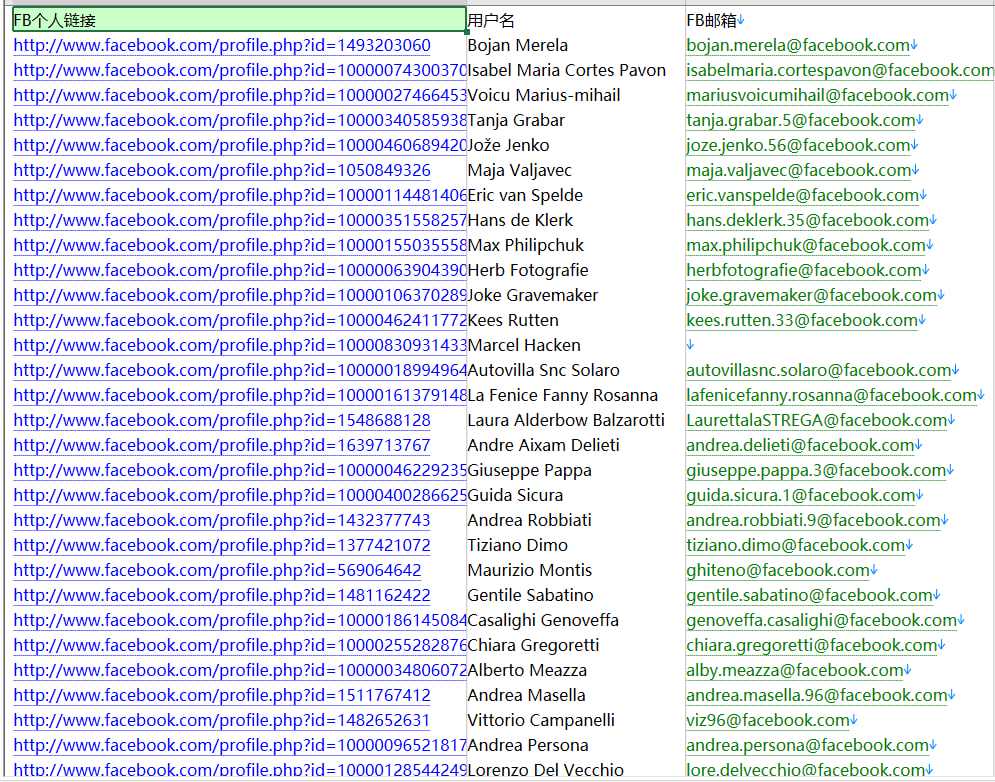Viewport: 995px width, 782px height.
Task: Click email herbfotografie@facebook.com
Action: coord(804,270)
